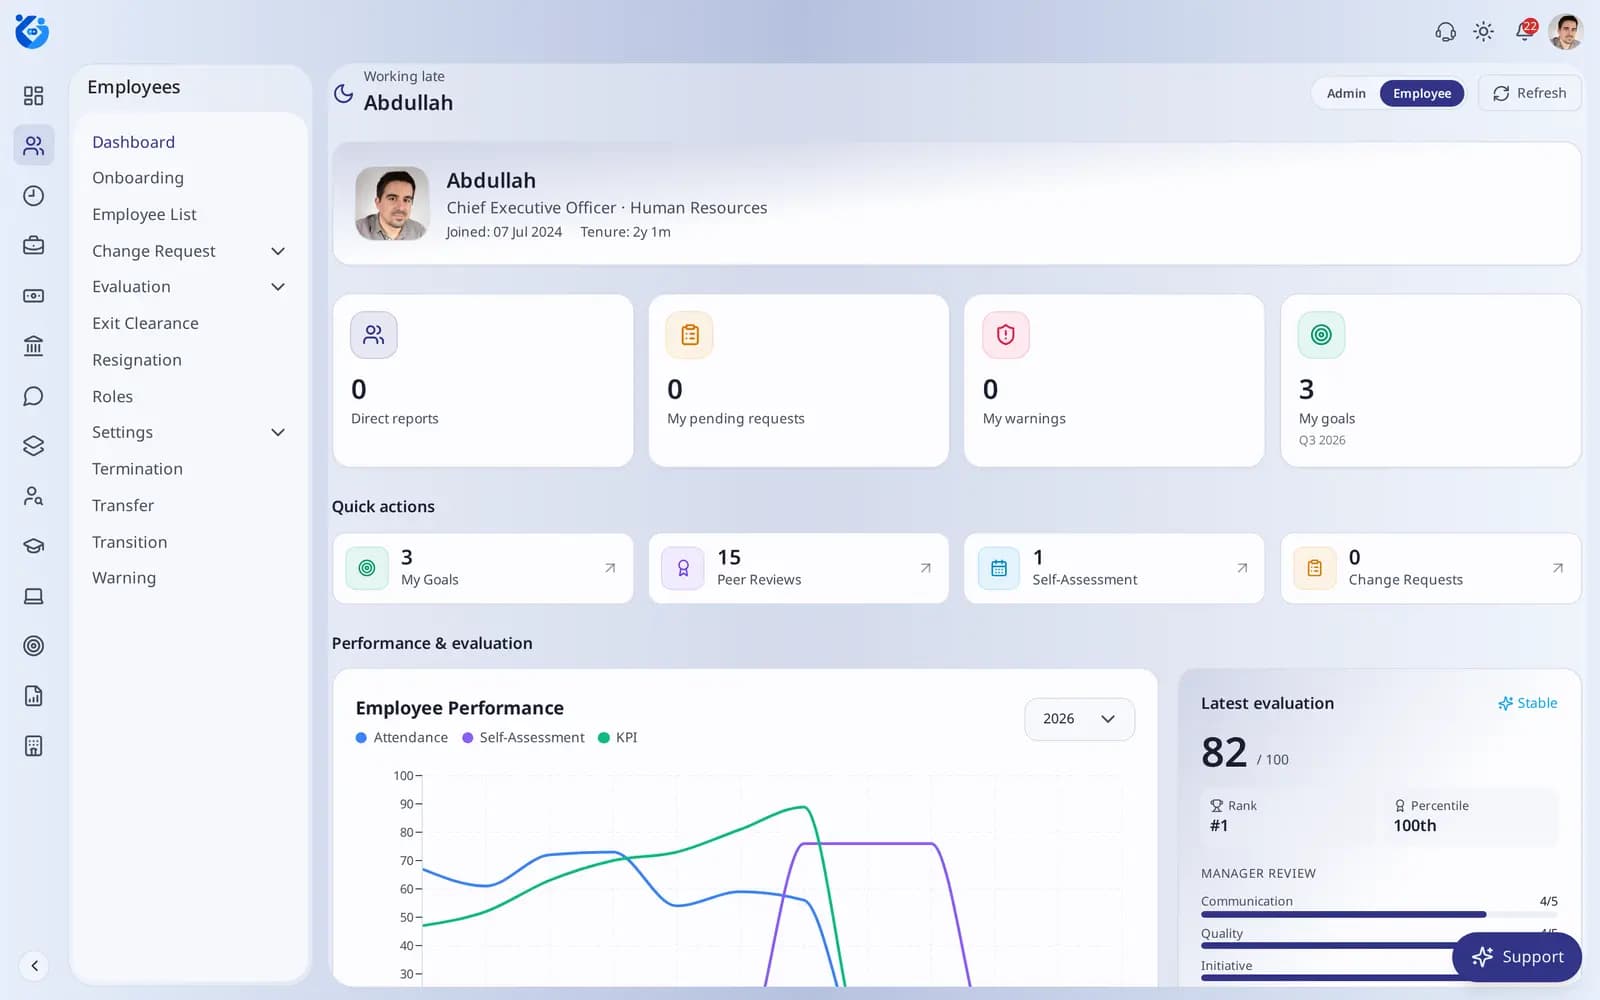The image size is (1600, 1000).
Task: Click the Quality rating progress bar
Action: (1379, 946)
